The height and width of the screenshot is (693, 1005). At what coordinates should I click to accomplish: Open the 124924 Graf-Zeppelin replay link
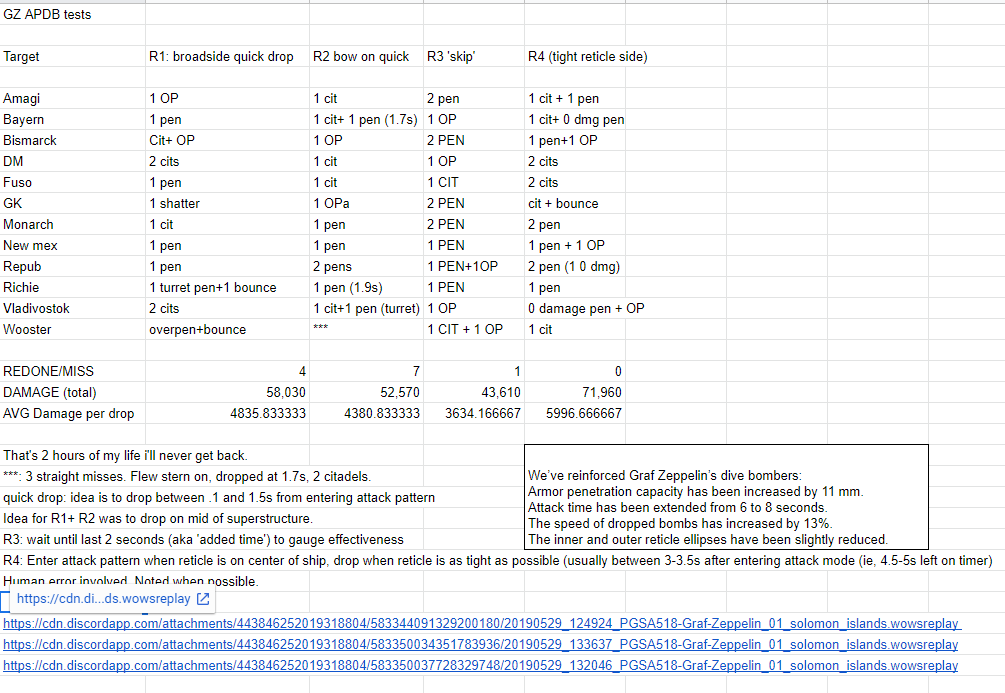click(x=480, y=625)
